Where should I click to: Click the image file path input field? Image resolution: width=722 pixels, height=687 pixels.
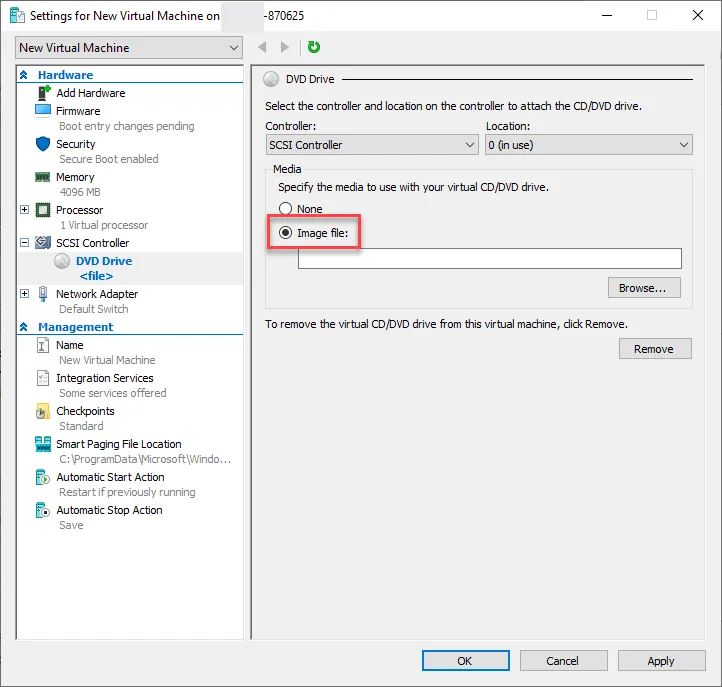click(x=489, y=258)
